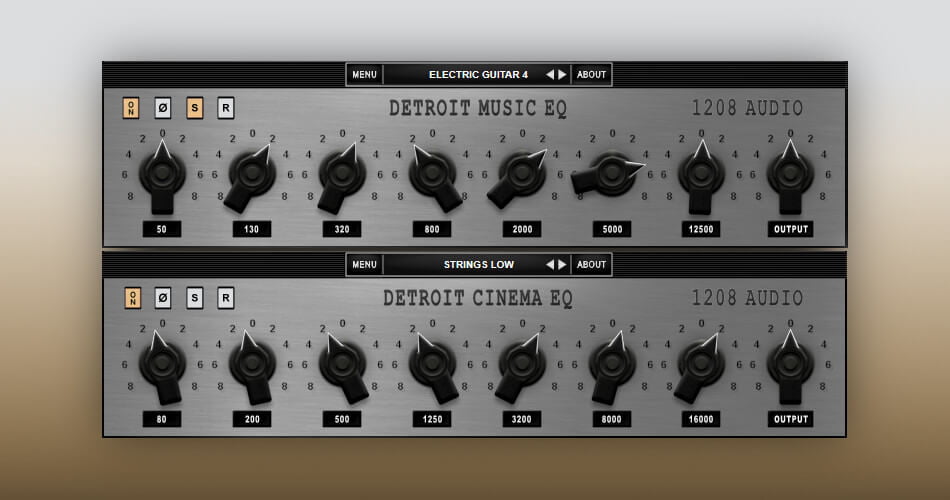The width and height of the screenshot is (950, 500).
Task: Open the ELECTRIC GUITAR 4 preset selector
Action: [478, 75]
